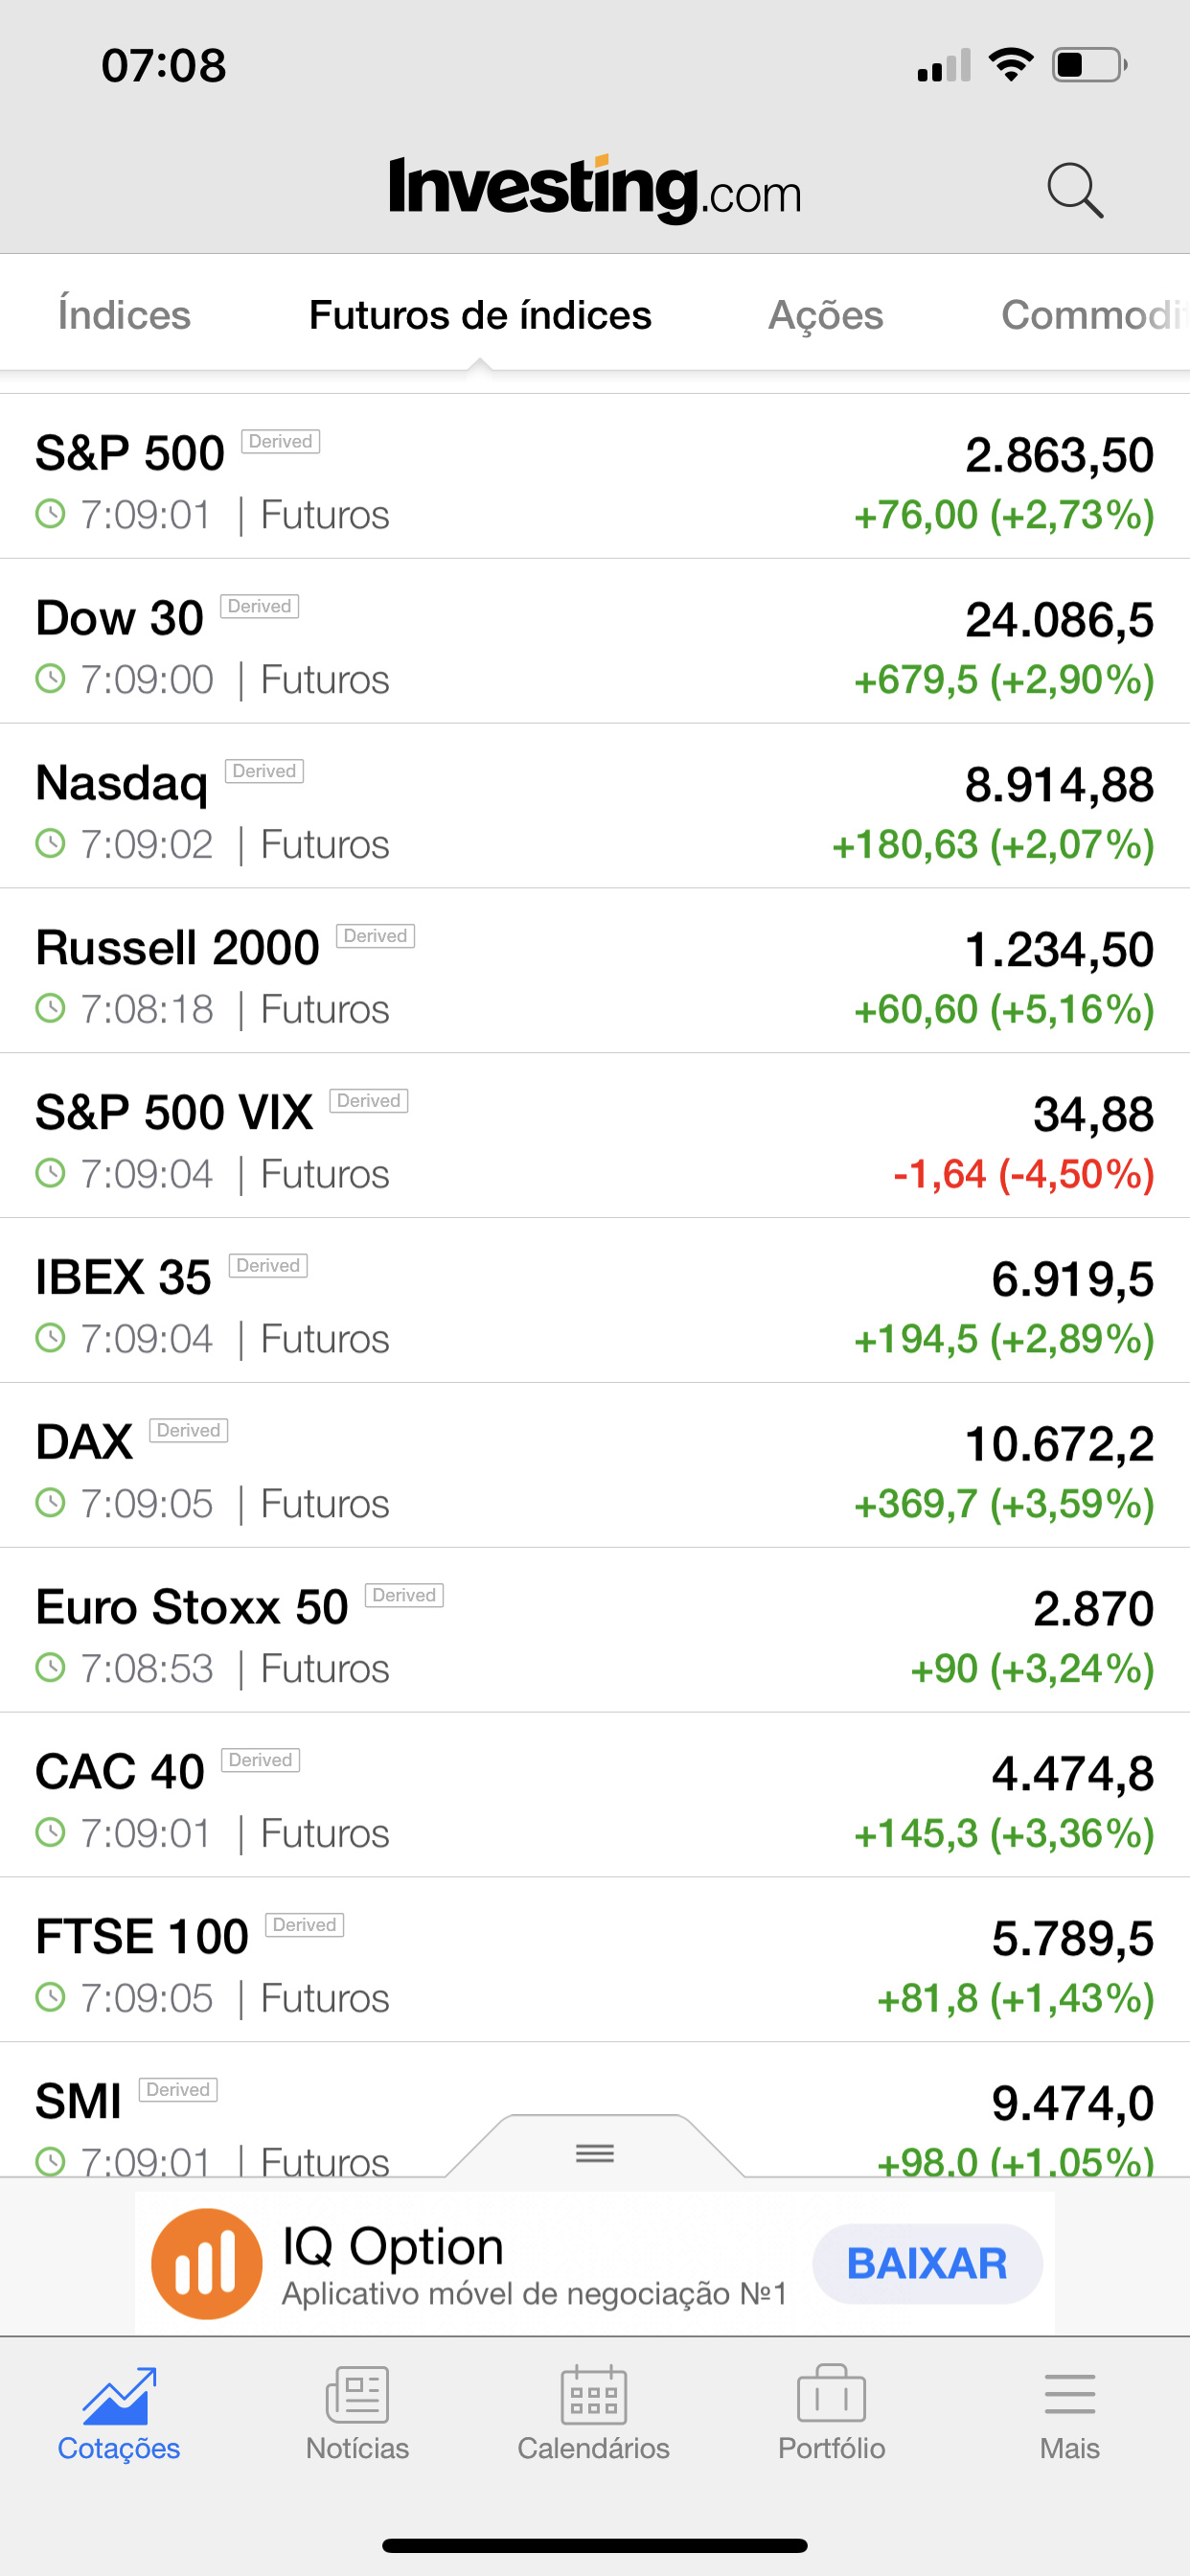Open the Portfólio briefcase icon
Screen dimensions: 1190x2576
[831, 2395]
